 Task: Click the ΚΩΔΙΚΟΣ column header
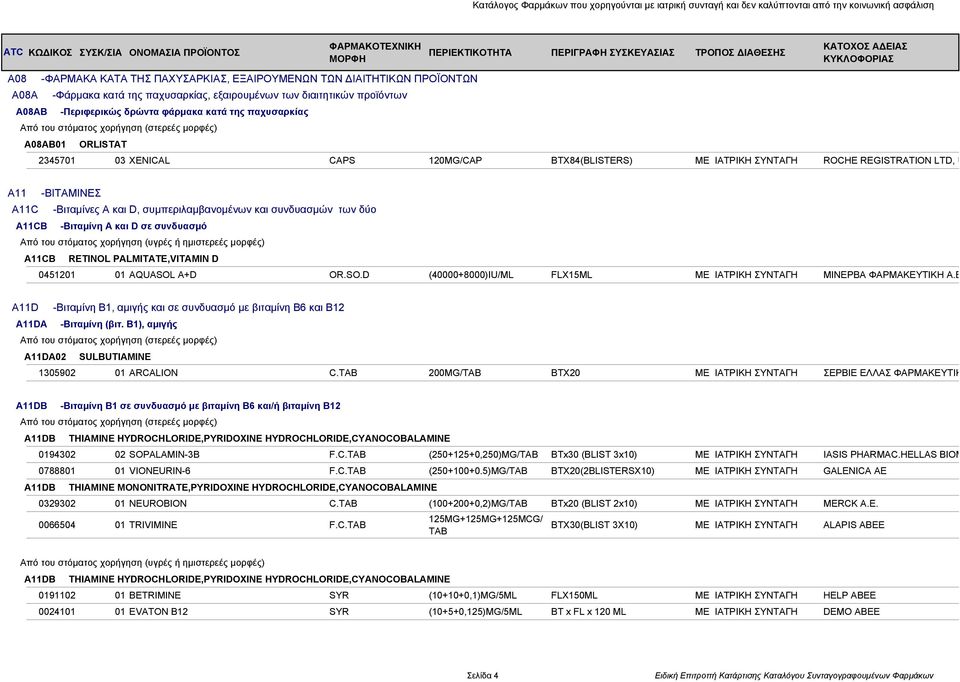(x=50, y=53)
